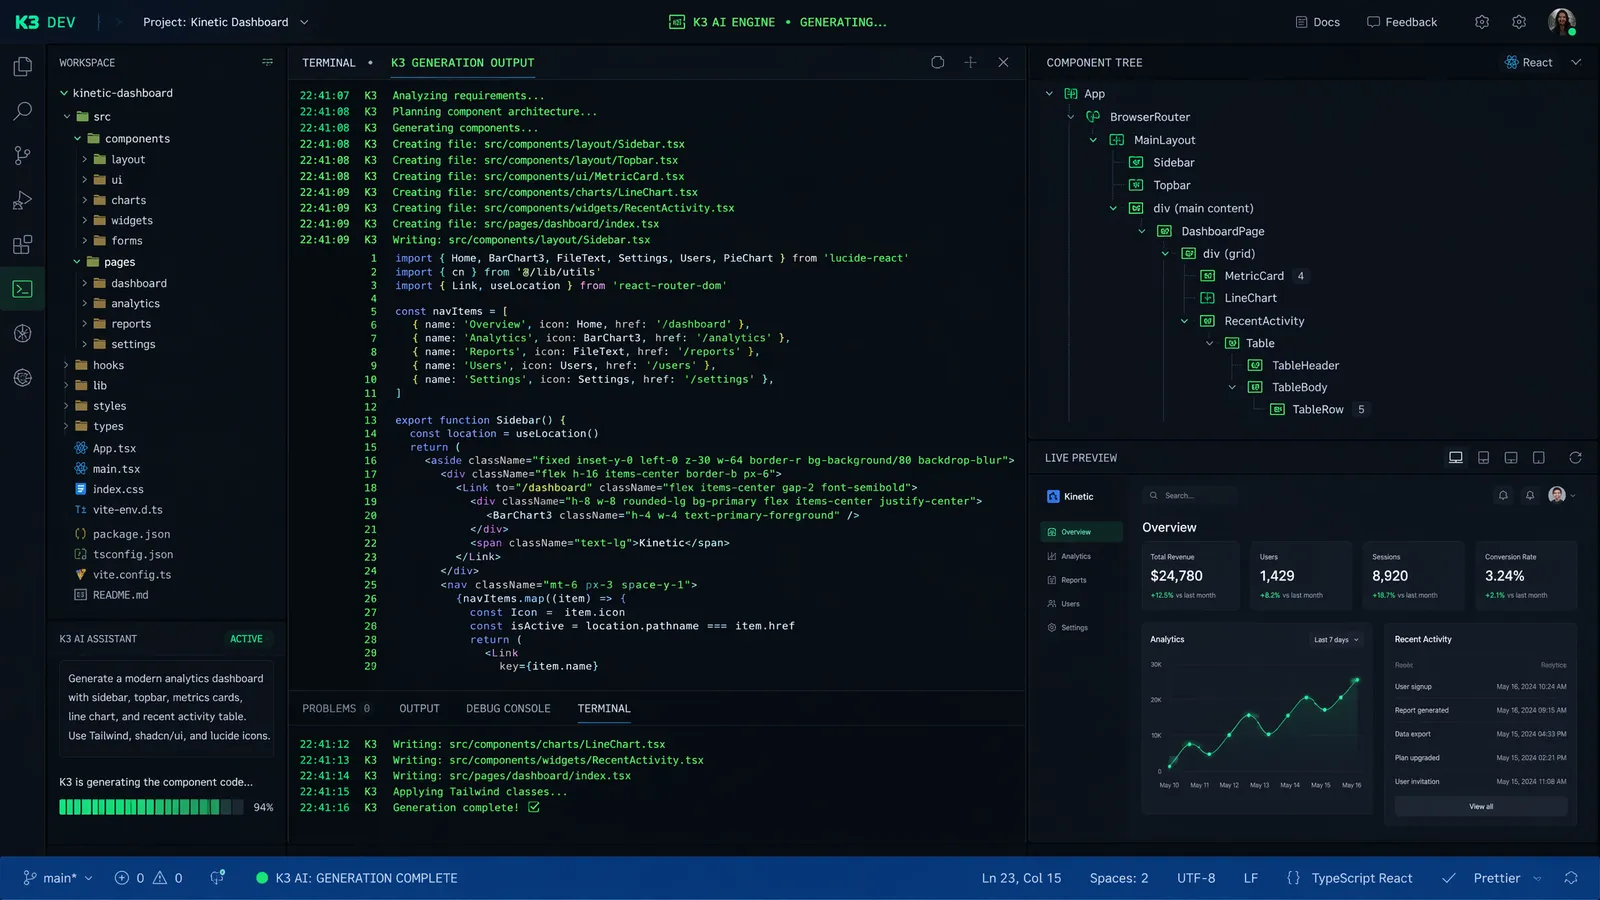The image size is (1600, 900).
Task: Click the sync icon at status bar end
Action: coord(1571,878)
